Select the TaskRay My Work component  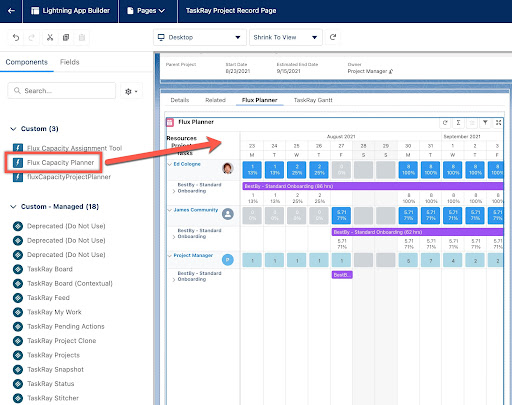pyautogui.click(x=54, y=312)
